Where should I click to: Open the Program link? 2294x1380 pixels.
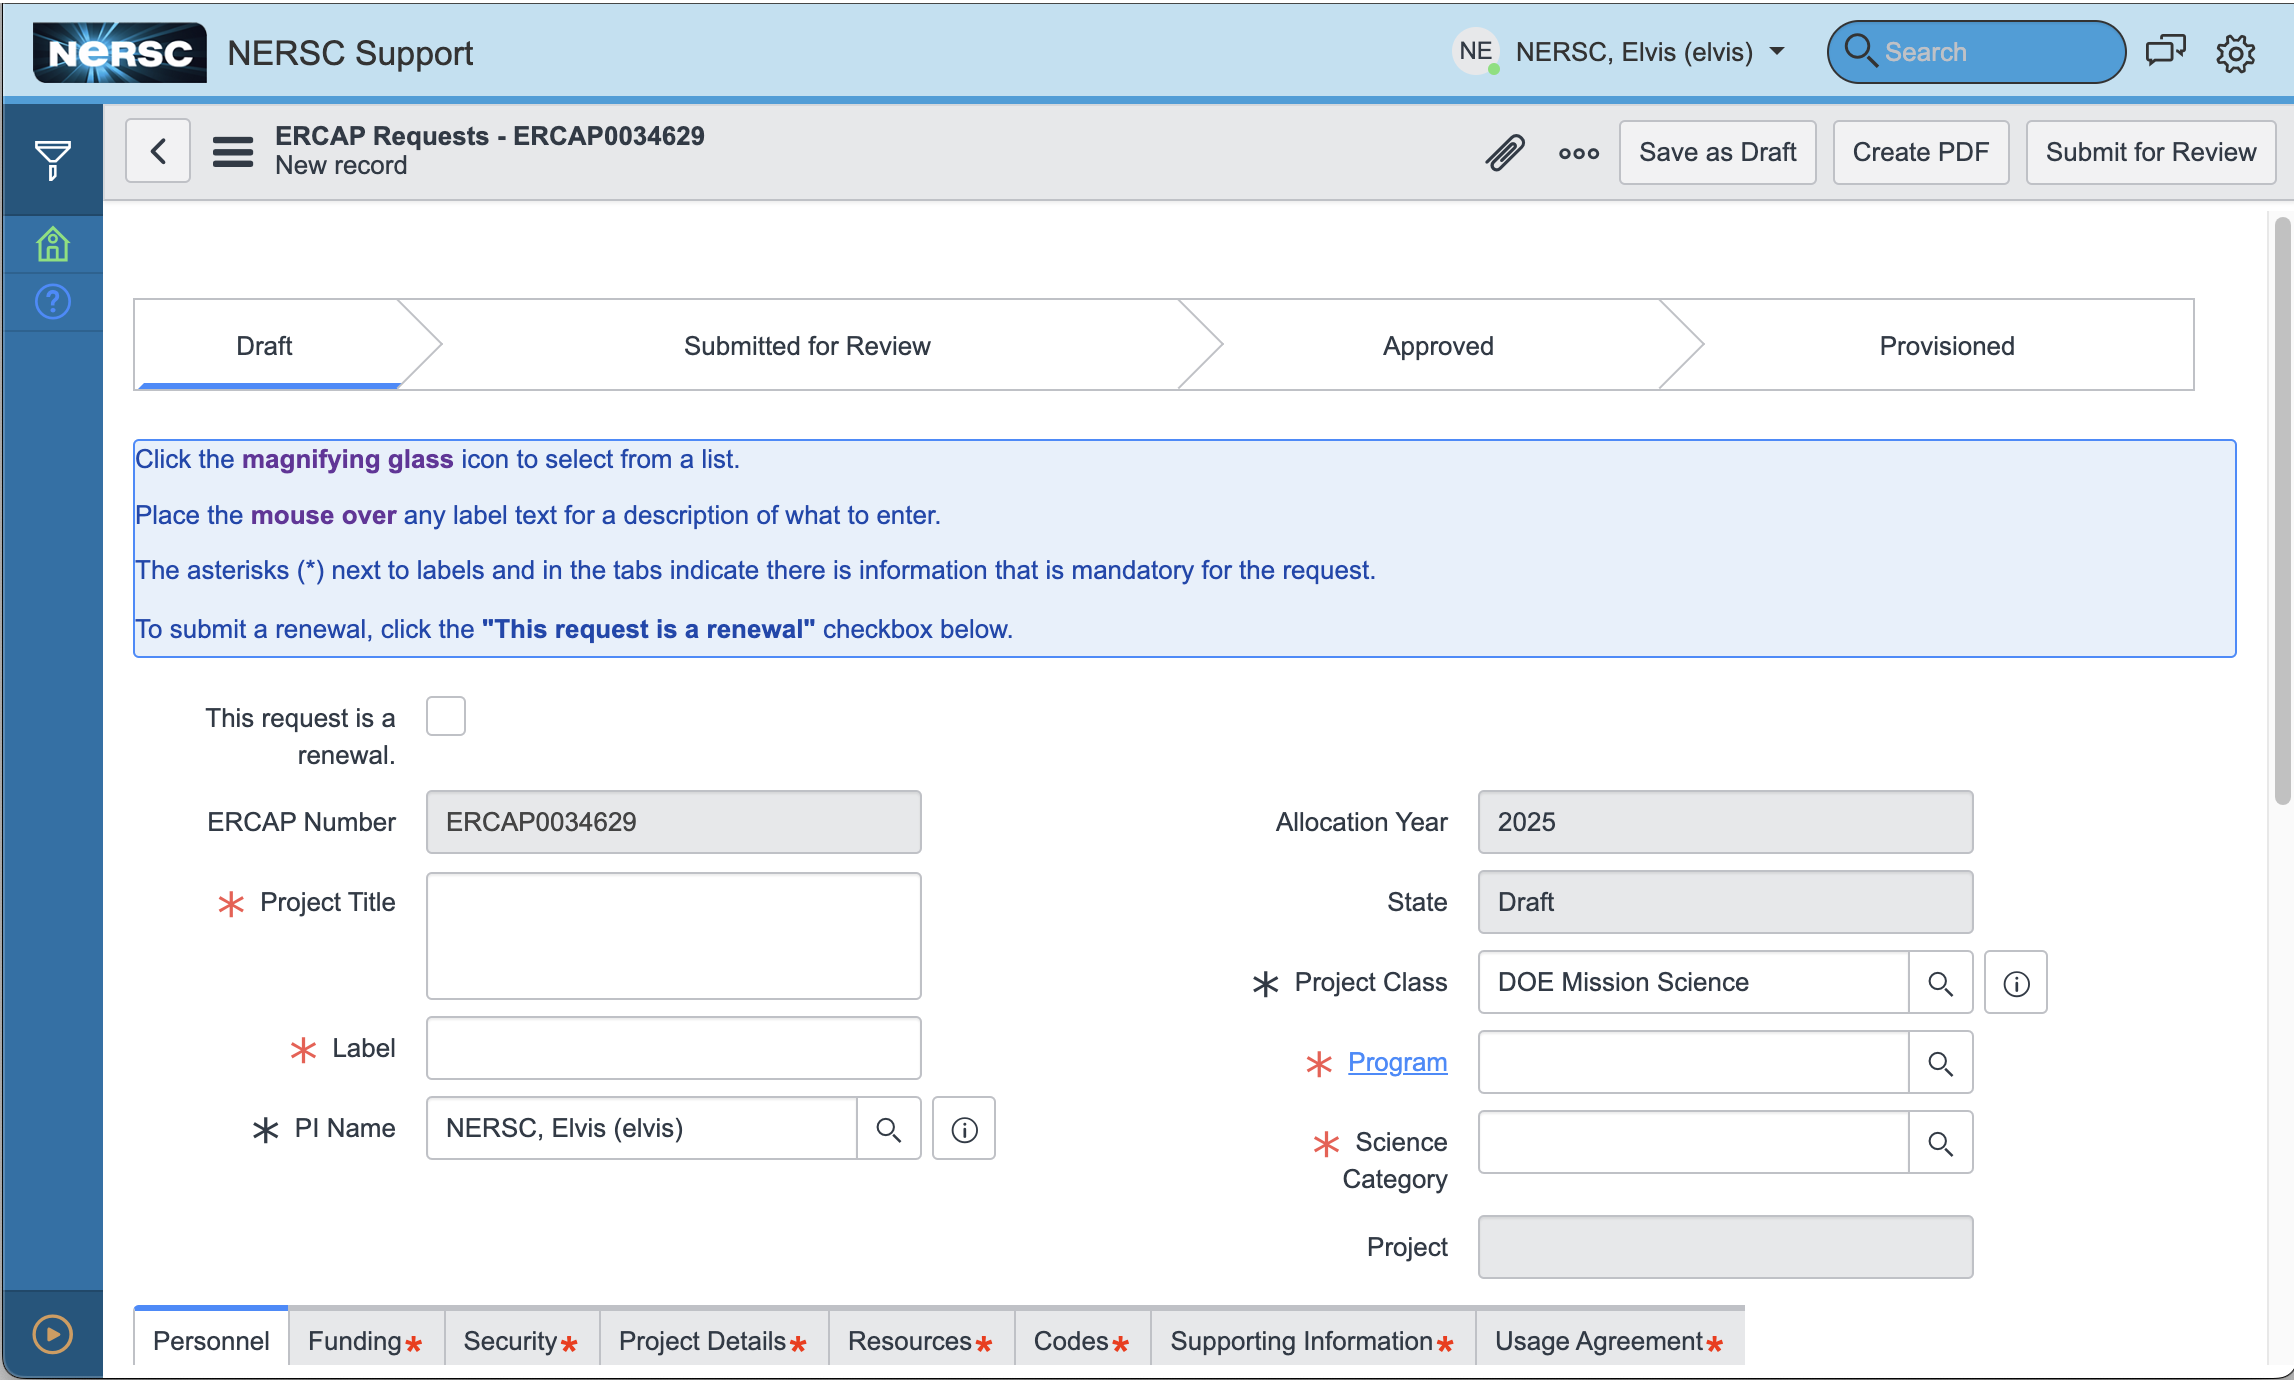[x=1397, y=1062]
